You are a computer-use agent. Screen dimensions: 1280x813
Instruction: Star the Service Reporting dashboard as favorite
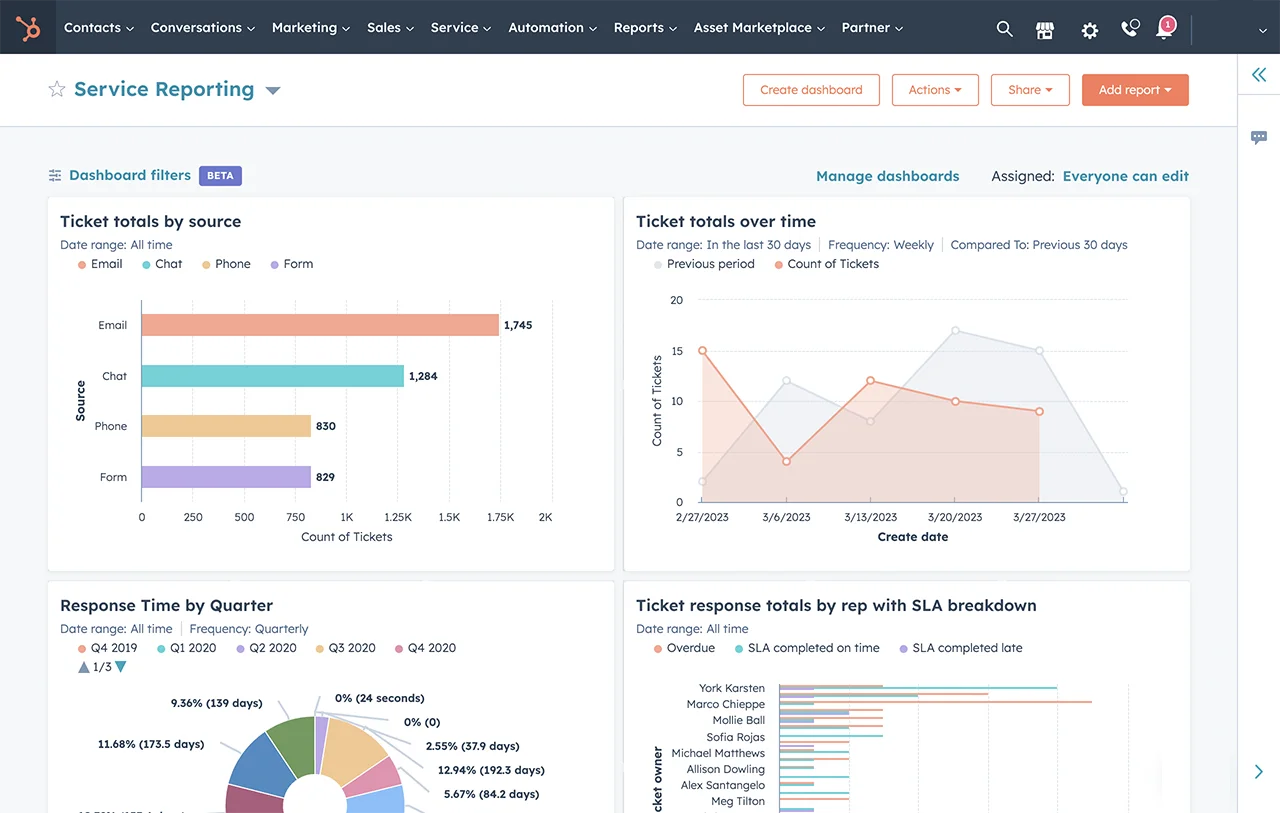pyautogui.click(x=57, y=88)
